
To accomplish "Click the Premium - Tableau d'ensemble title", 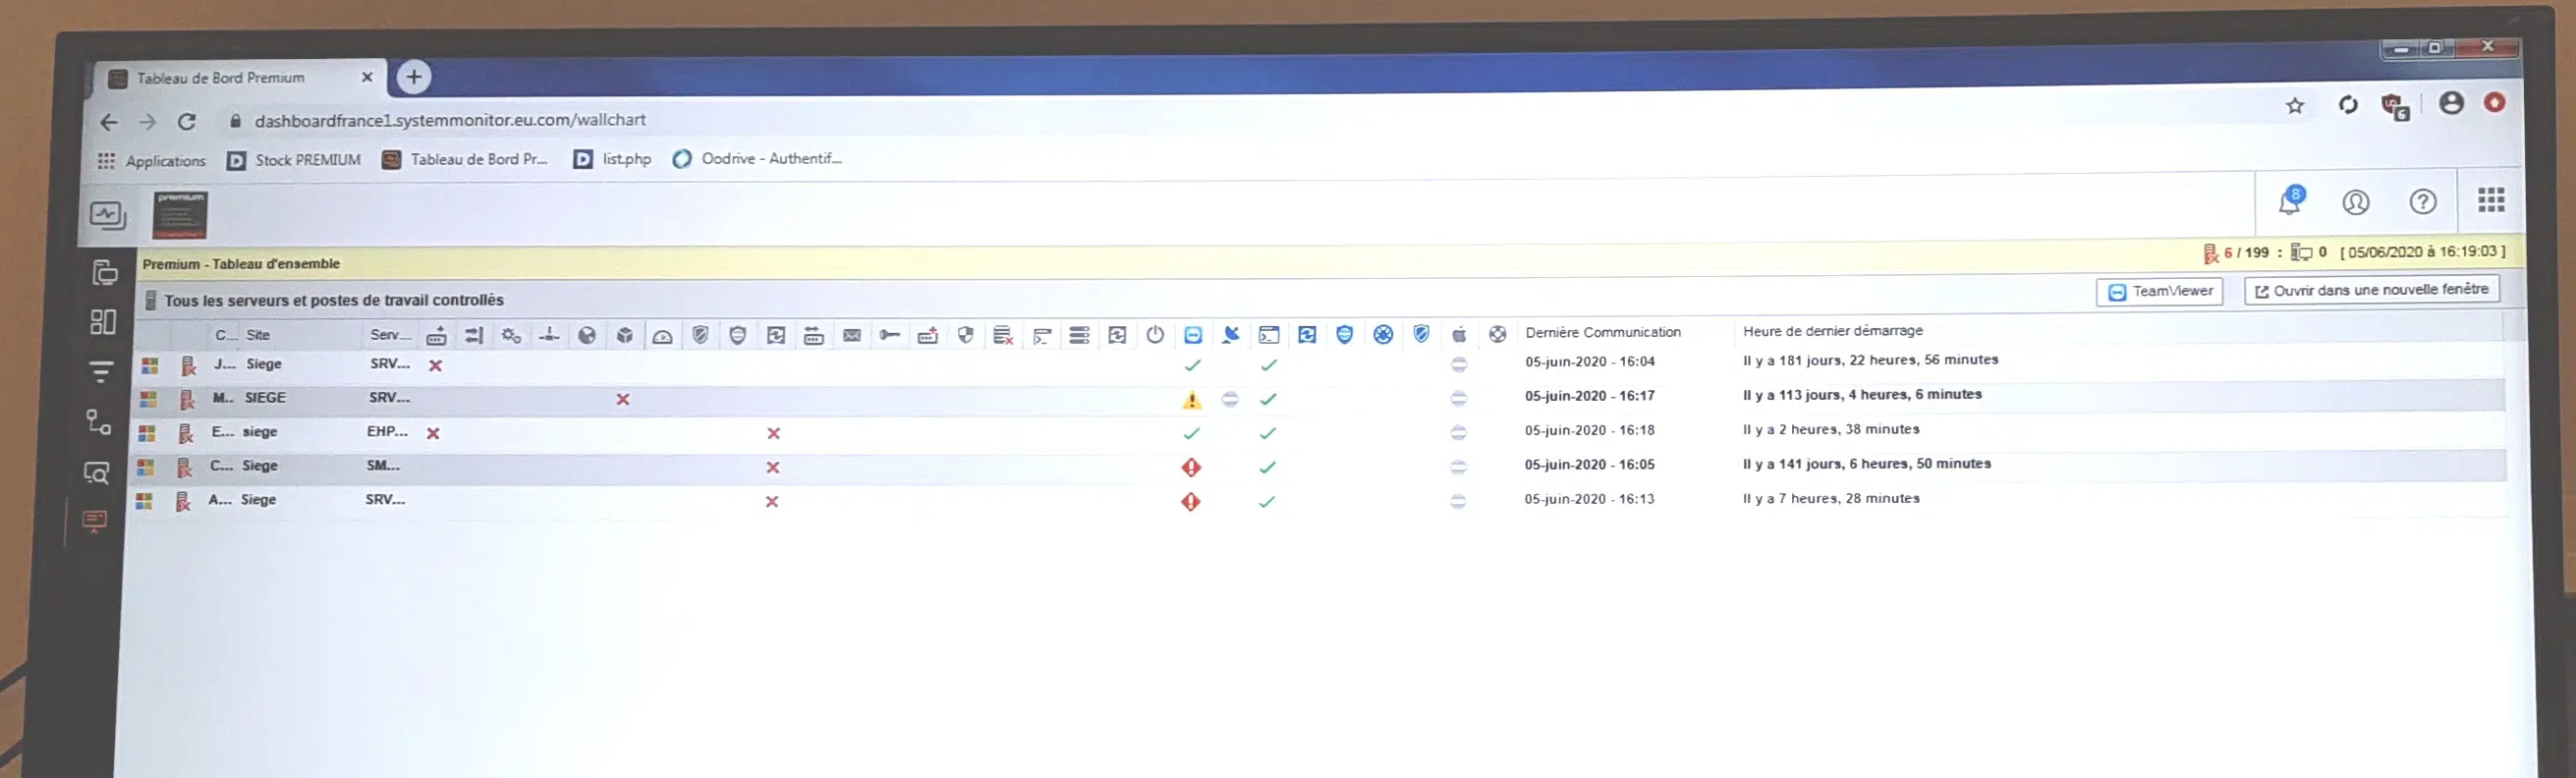I will pos(241,264).
